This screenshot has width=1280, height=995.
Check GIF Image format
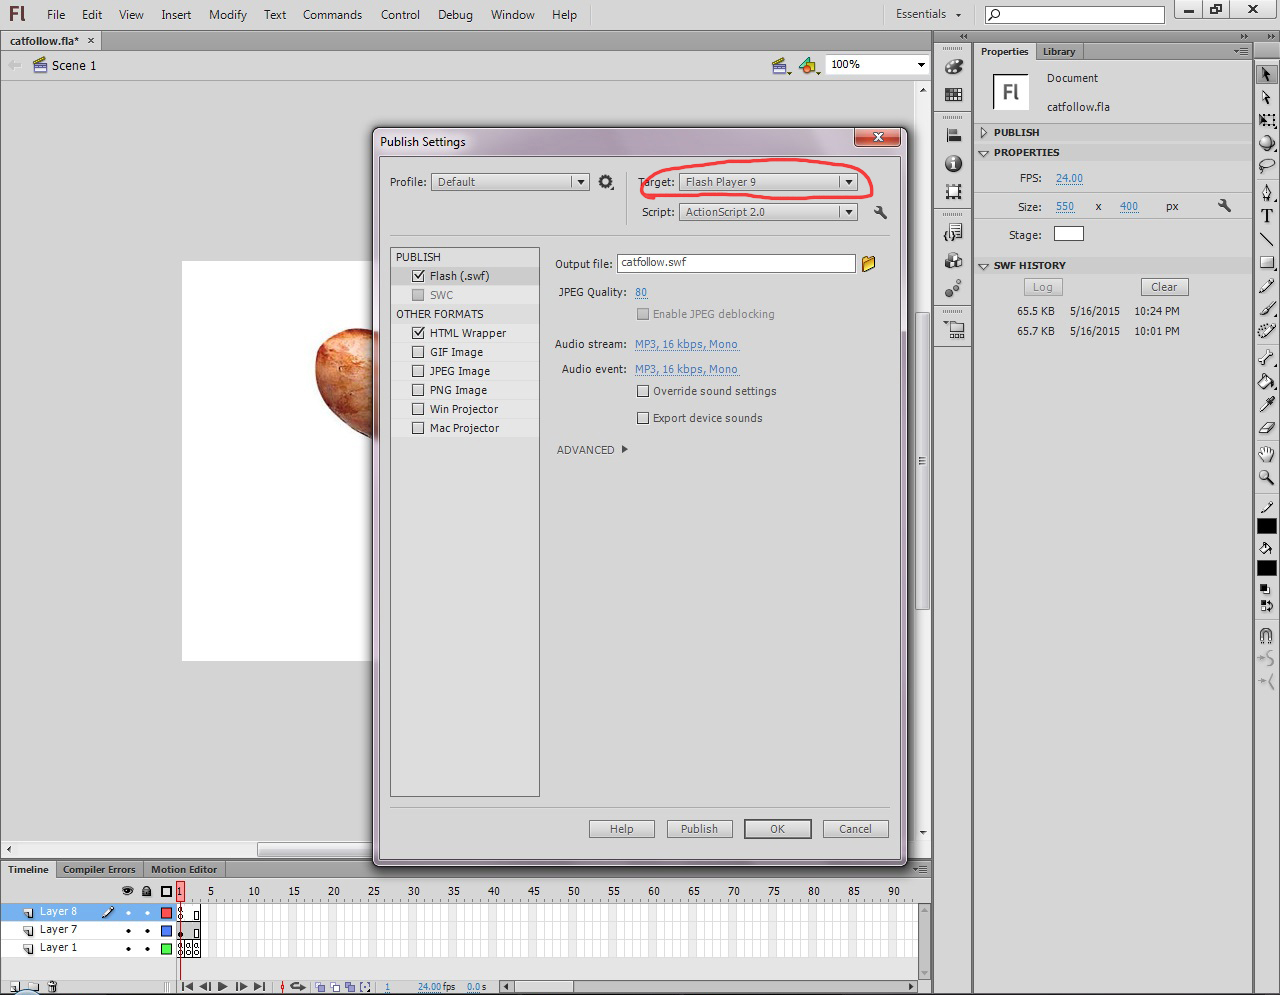(418, 352)
